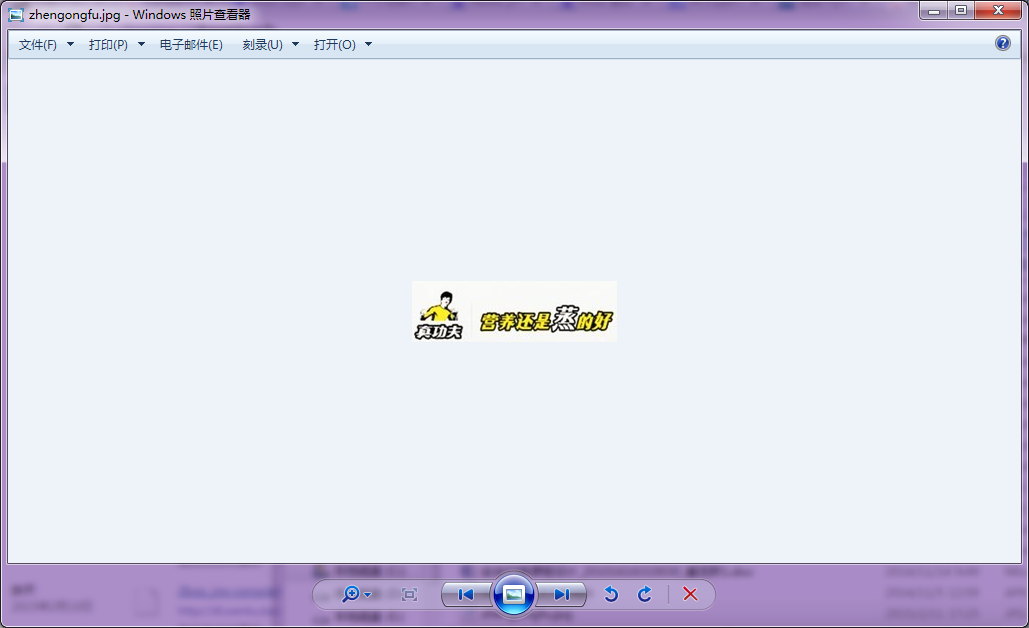Click the blue help question mark icon

[x=1003, y=43]
